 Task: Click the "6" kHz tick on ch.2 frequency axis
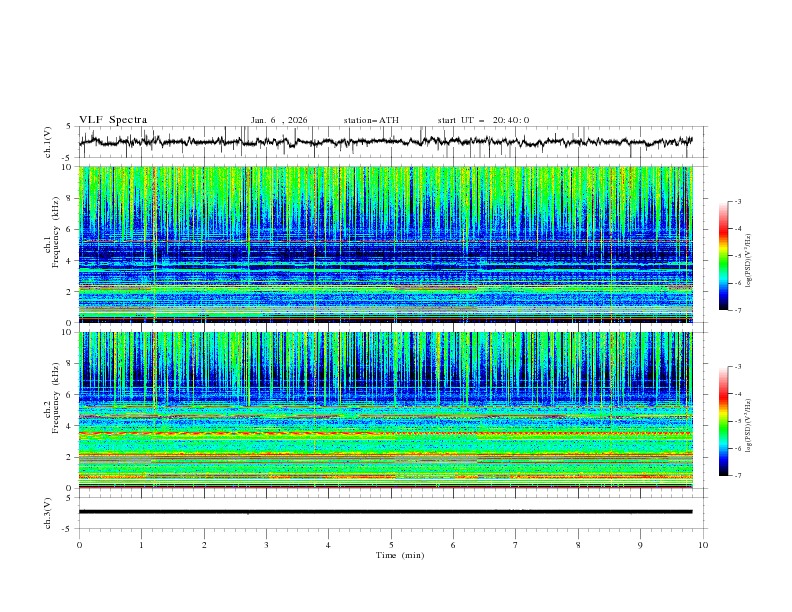70,395
